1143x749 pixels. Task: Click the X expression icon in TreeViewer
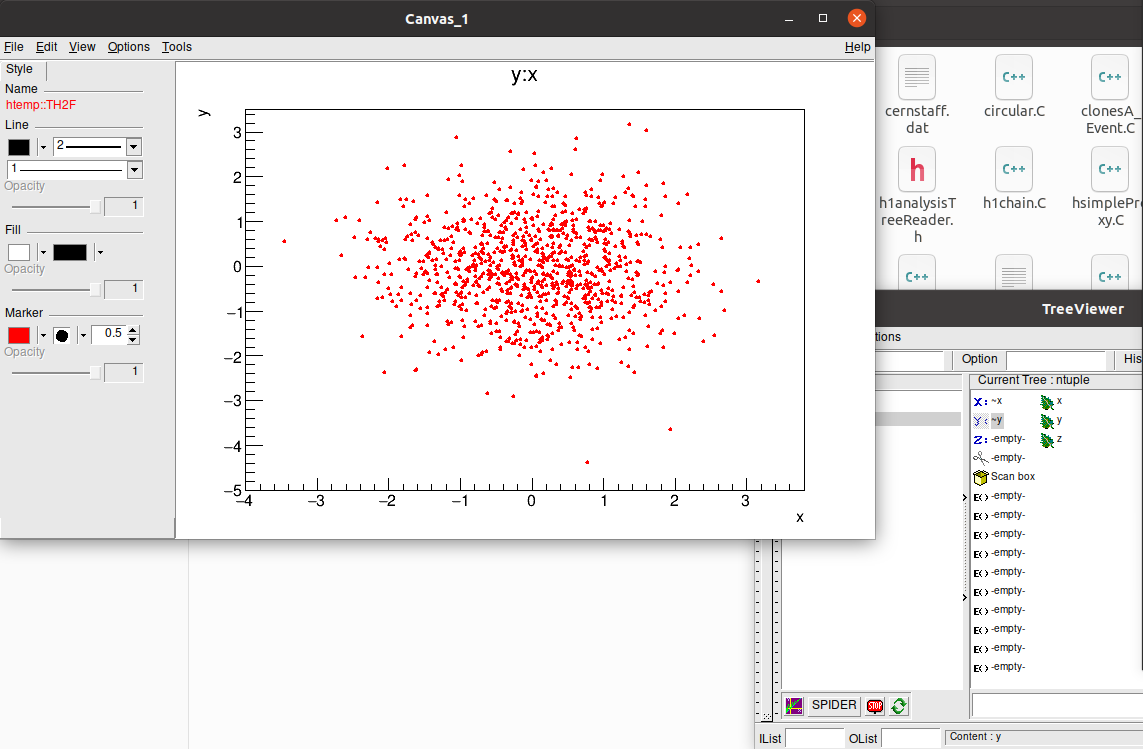(x=980, y=402)
